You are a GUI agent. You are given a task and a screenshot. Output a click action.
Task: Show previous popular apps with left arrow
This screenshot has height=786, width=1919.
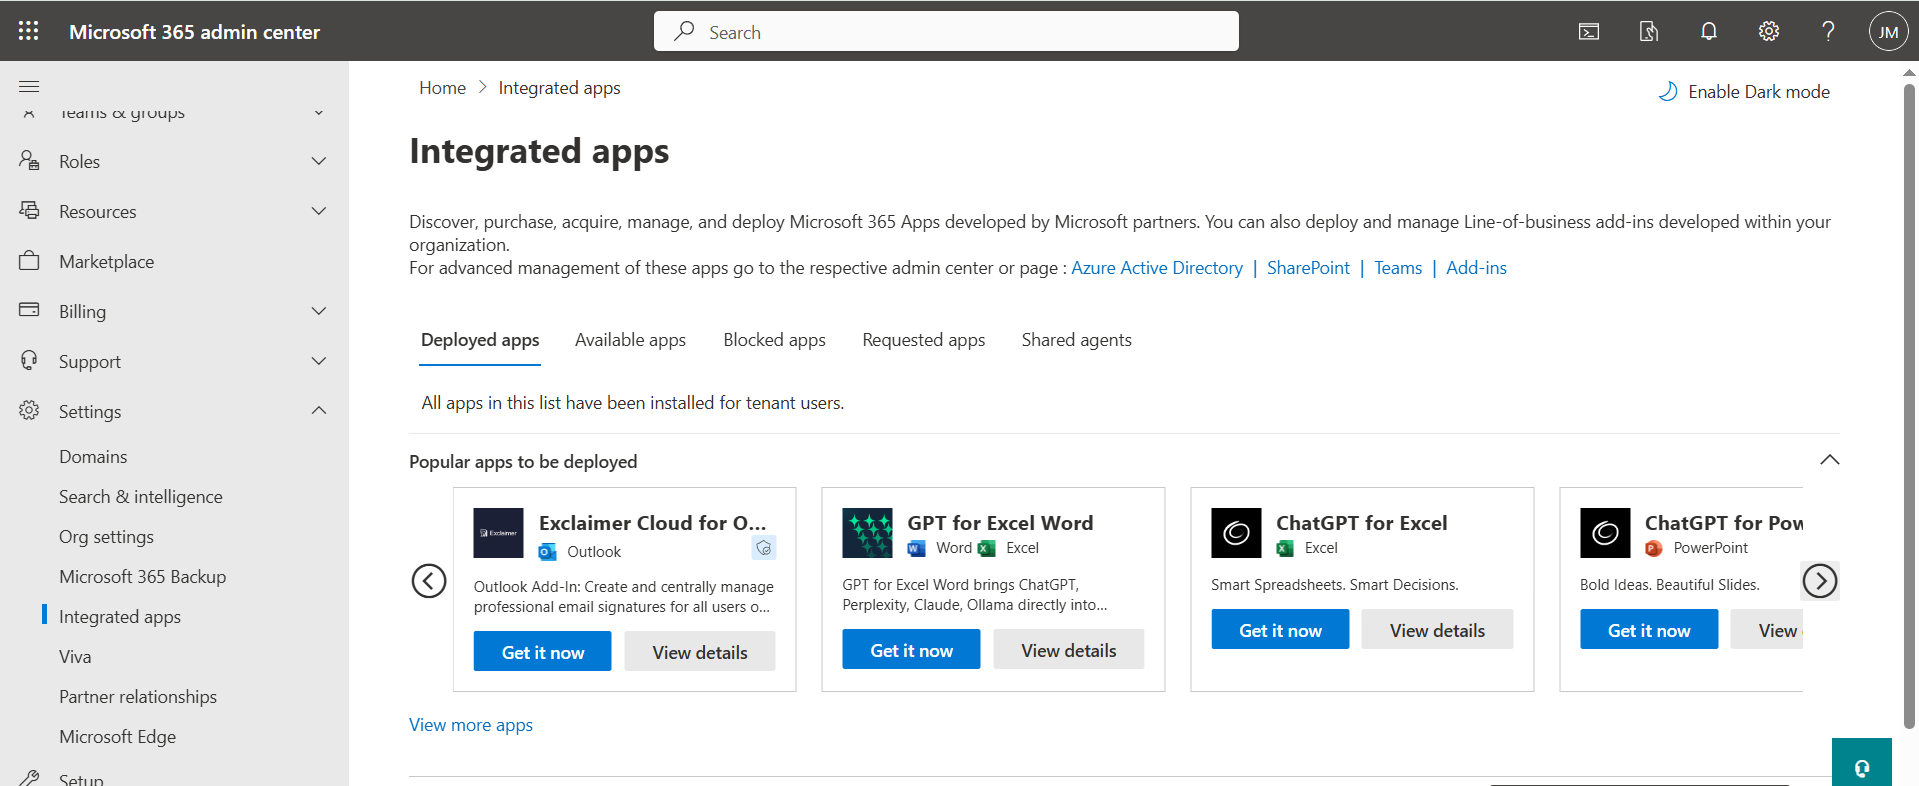429,581
